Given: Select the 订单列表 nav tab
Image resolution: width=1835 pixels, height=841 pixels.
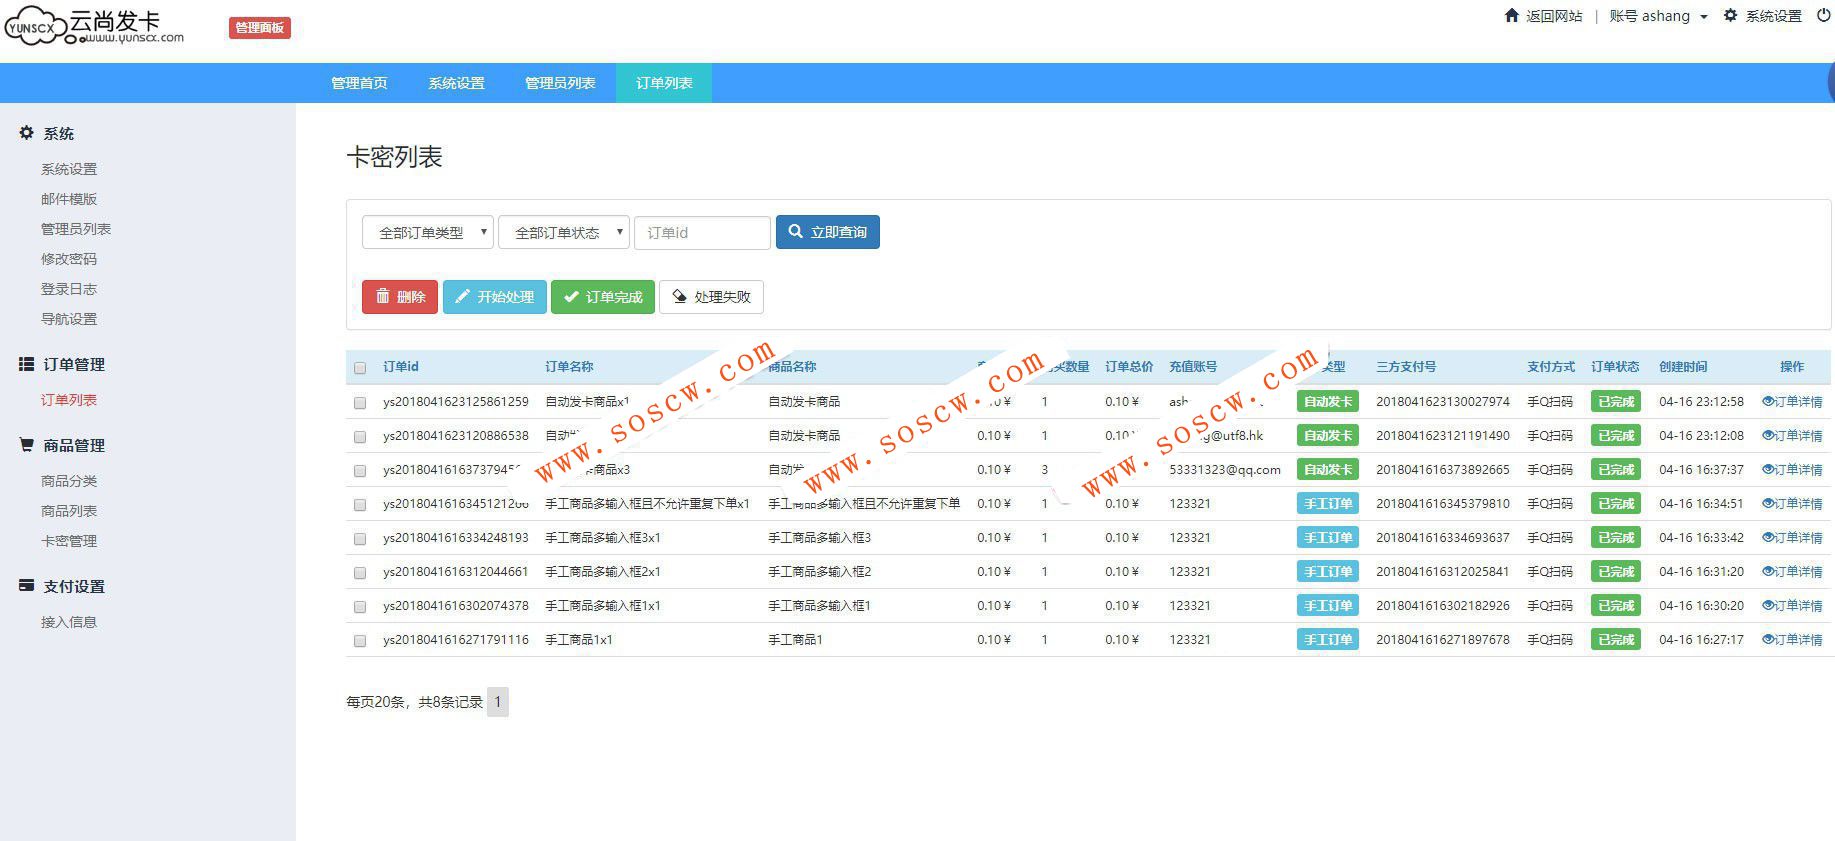Looking at the screenshot, I should 664,83.
